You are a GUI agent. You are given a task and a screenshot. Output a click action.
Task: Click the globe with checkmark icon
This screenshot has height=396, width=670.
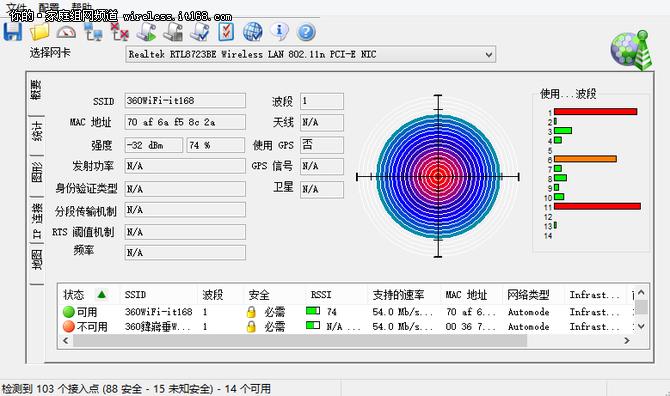click(253, 32)
